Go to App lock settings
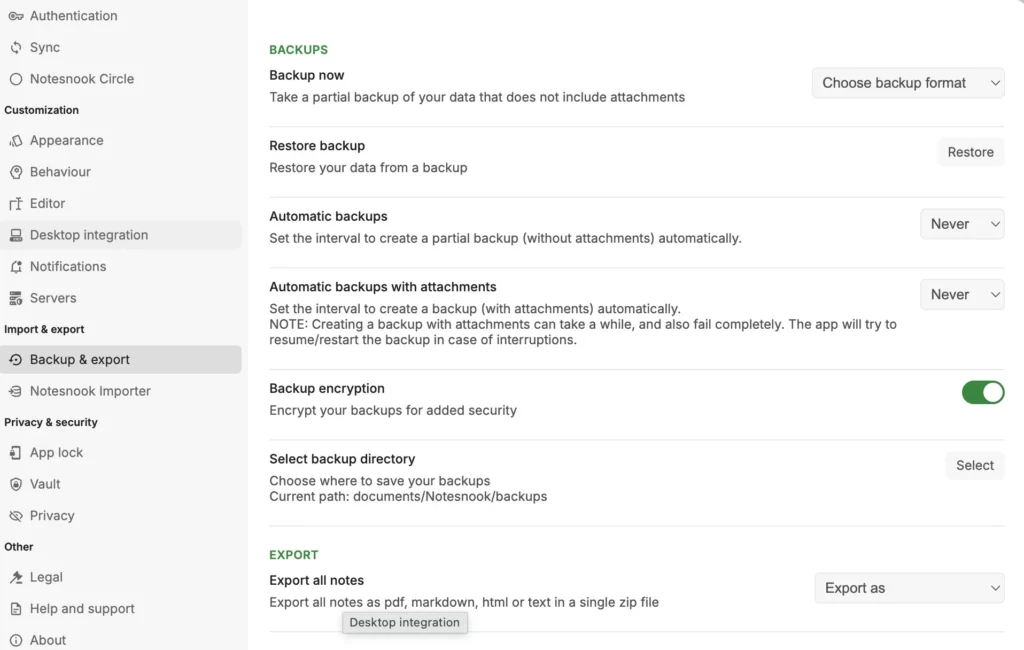The width and height of the screenshot is (1024, 650). pos(121,453)
